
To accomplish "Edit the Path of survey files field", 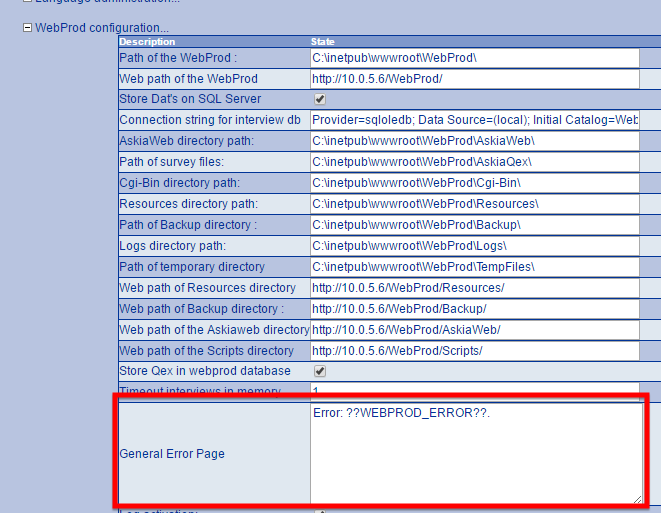I will coord(475,162).
